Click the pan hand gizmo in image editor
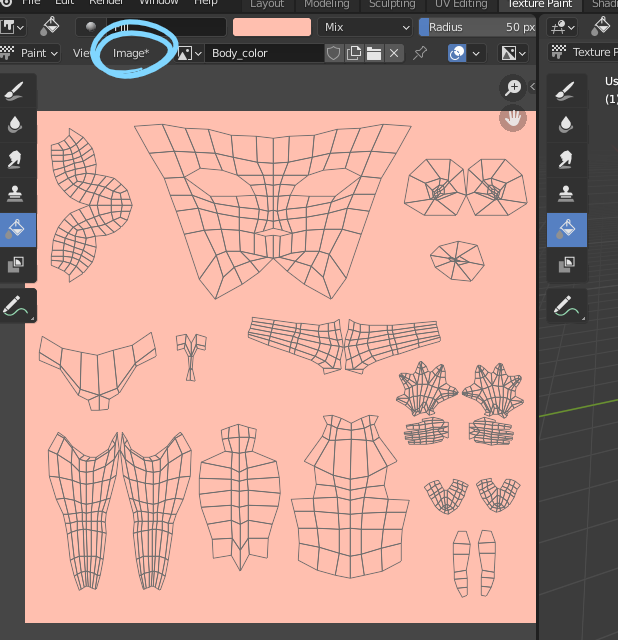 click(513, 118)
